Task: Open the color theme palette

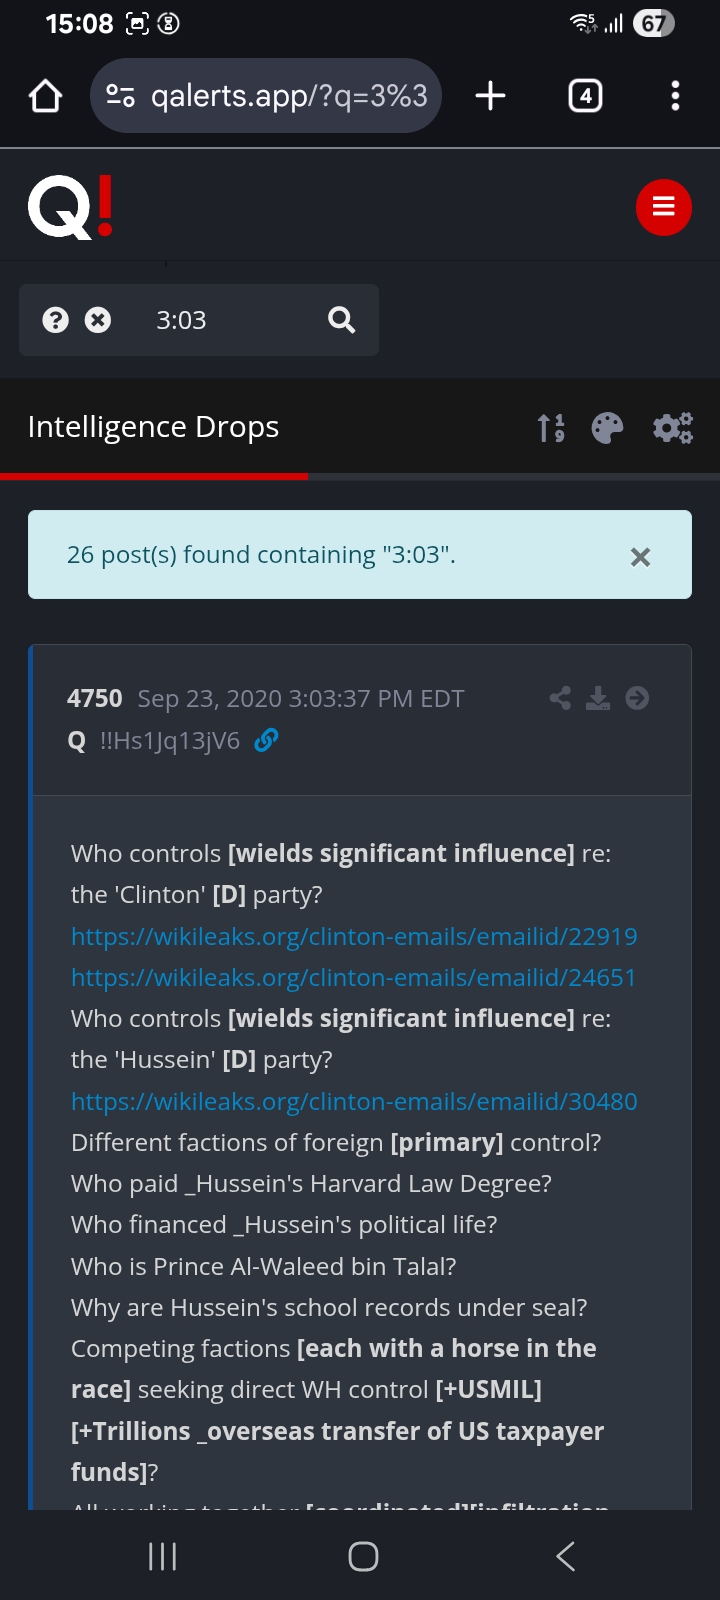Action: pos(607,428)
